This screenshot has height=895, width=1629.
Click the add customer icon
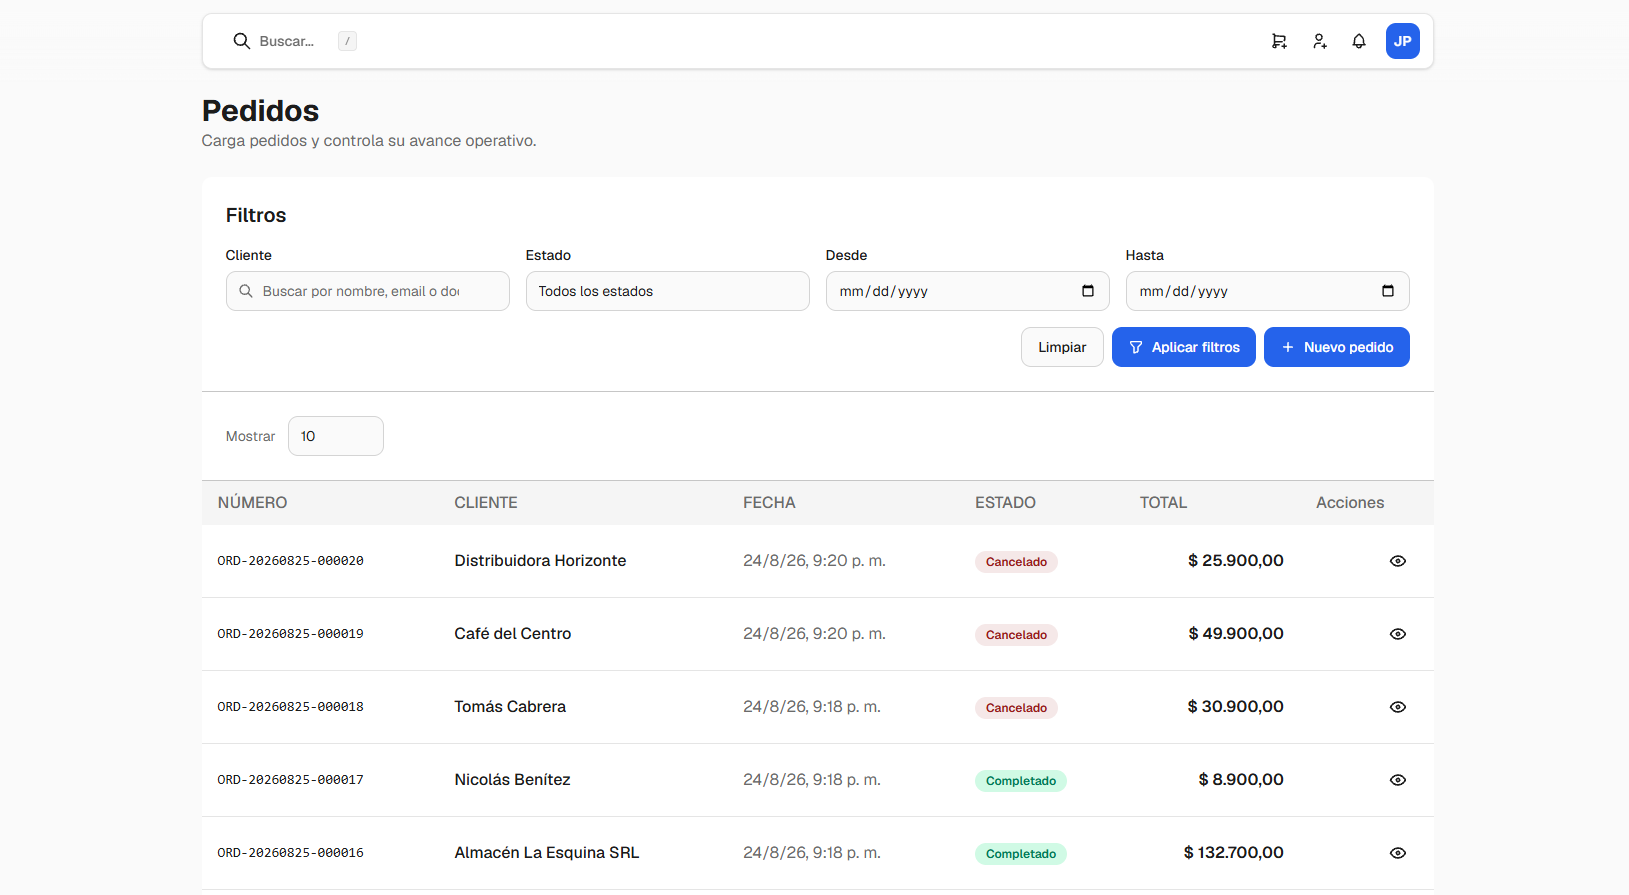[1320, 41]
